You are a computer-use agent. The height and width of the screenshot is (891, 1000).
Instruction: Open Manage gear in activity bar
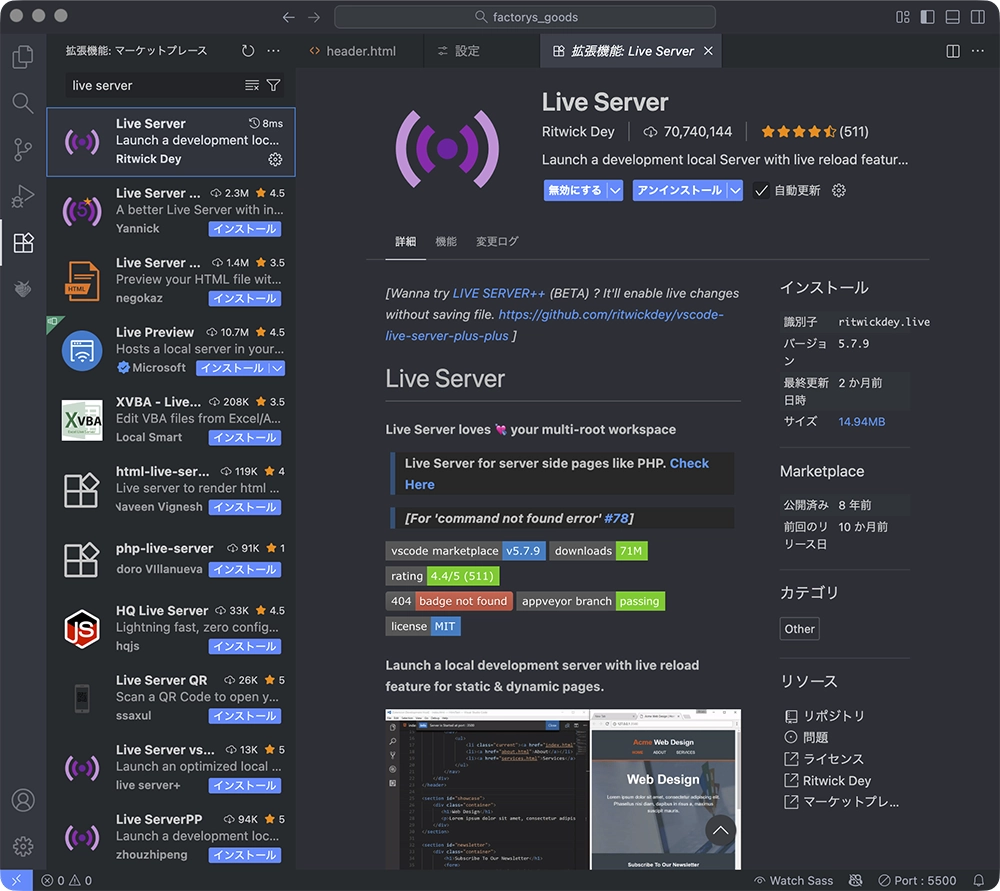pos(22,847)
